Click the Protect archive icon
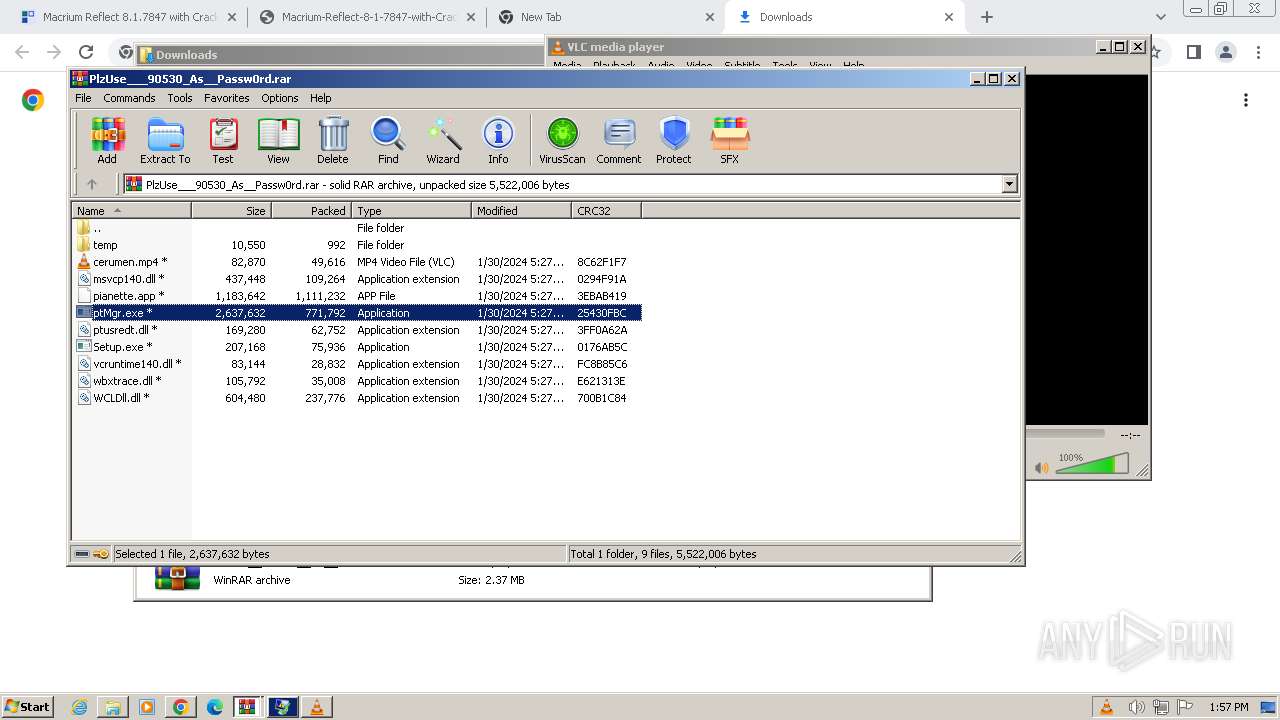This screenshot has width=1280, height=720. point(674,140)
